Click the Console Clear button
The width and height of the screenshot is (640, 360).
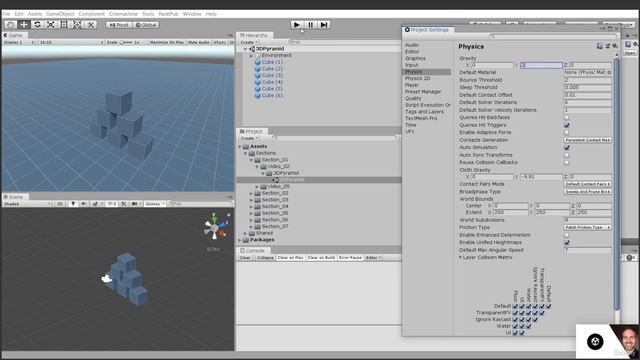click(x=245, y=258)
